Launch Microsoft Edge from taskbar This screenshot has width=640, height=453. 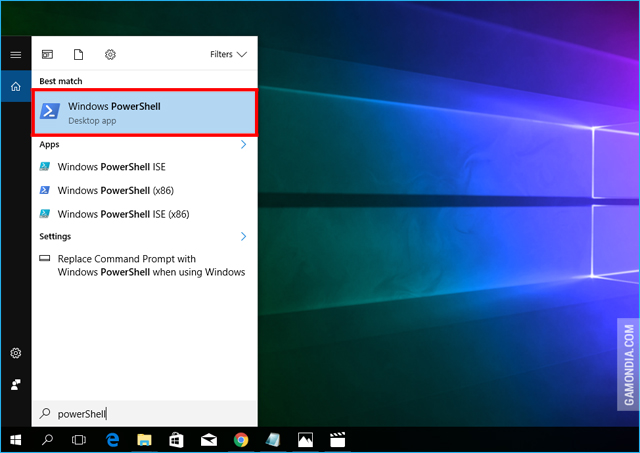click(x=112, y=440)
